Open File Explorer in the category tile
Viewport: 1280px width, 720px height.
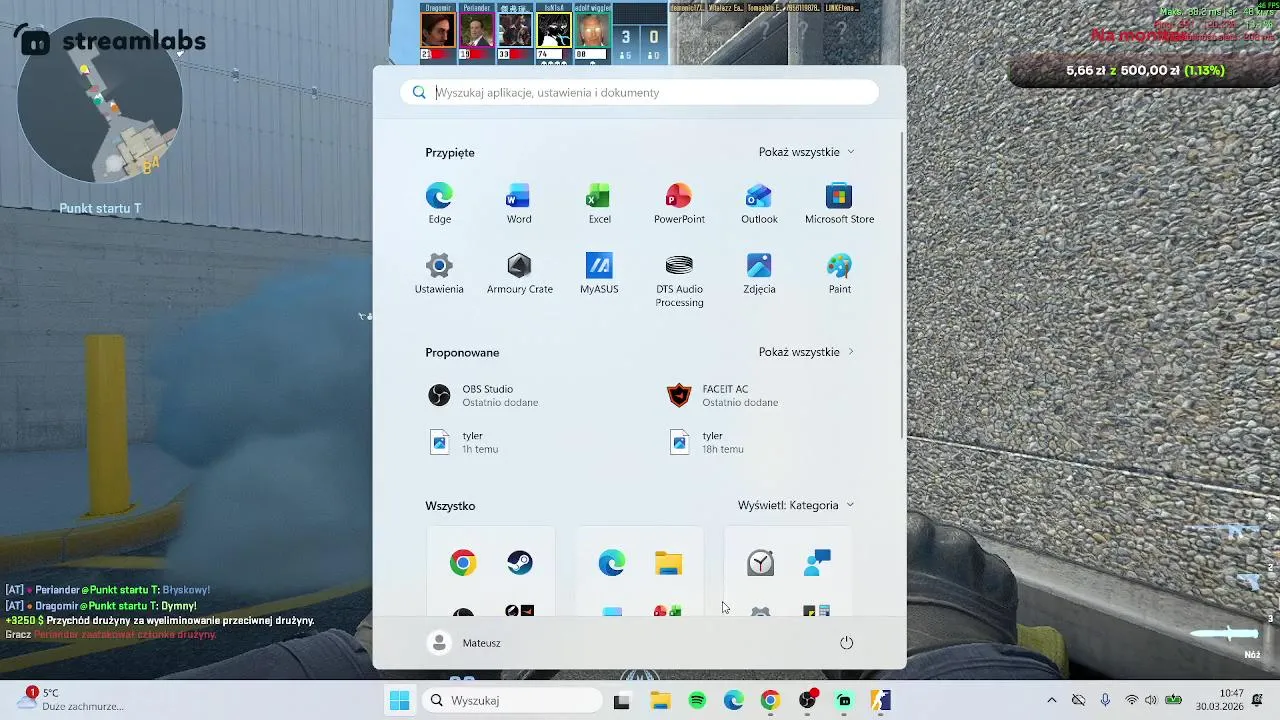pos(668,563)
